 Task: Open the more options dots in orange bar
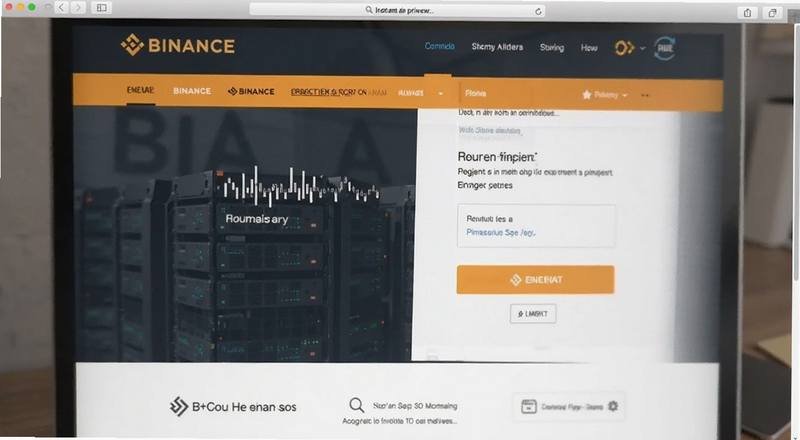click(645, 95)
